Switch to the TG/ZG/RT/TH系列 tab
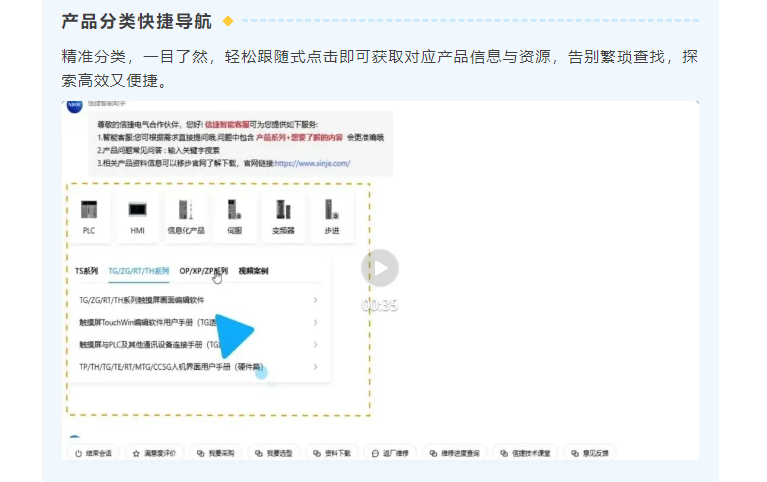Viewport: 767px width, 482px height. 138,271
